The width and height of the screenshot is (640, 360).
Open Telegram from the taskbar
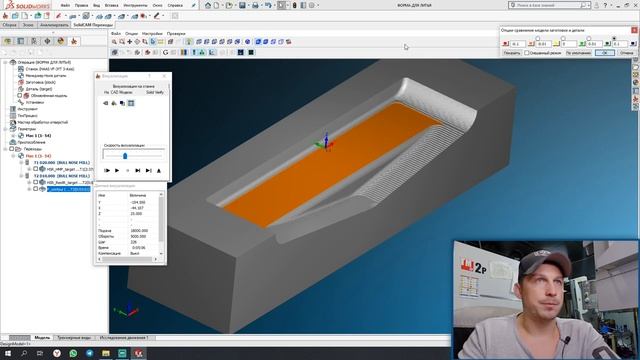[x=89, y=353]
